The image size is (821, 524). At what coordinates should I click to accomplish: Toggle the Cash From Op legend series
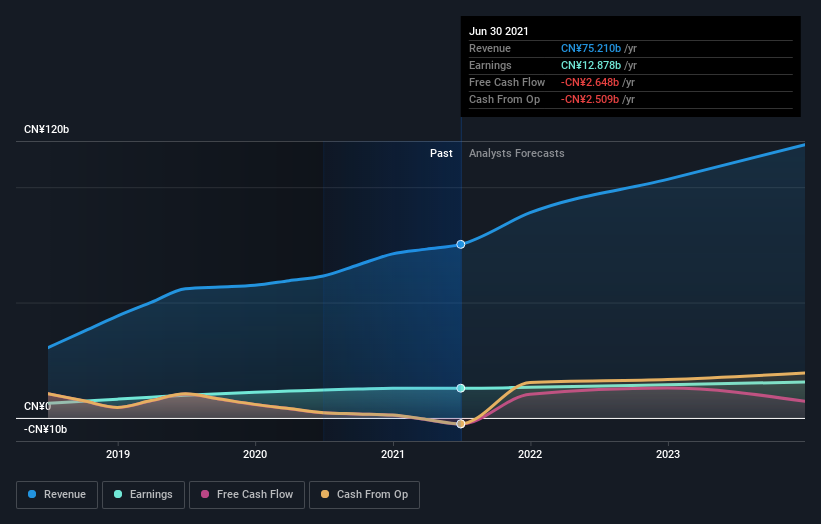pos(364,495)
